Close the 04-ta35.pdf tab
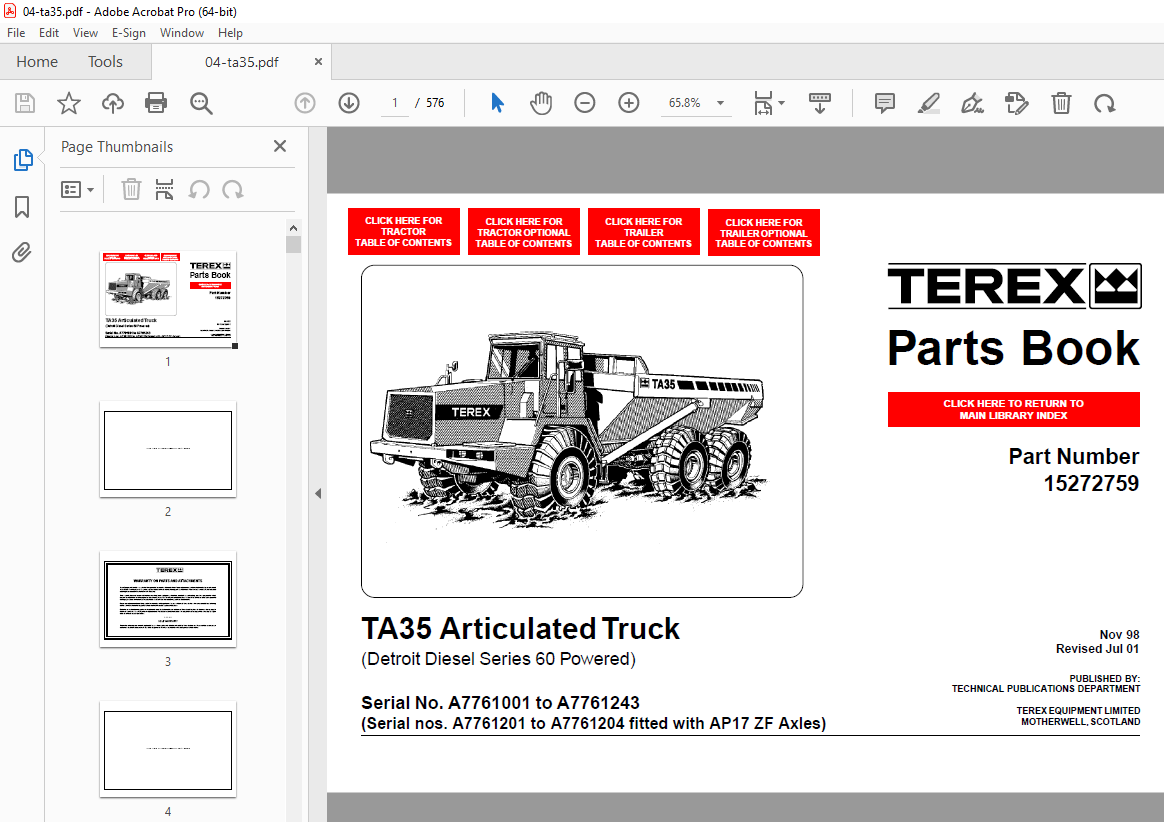The height and width of the screenshot is (822, 1164). point(318,62)
